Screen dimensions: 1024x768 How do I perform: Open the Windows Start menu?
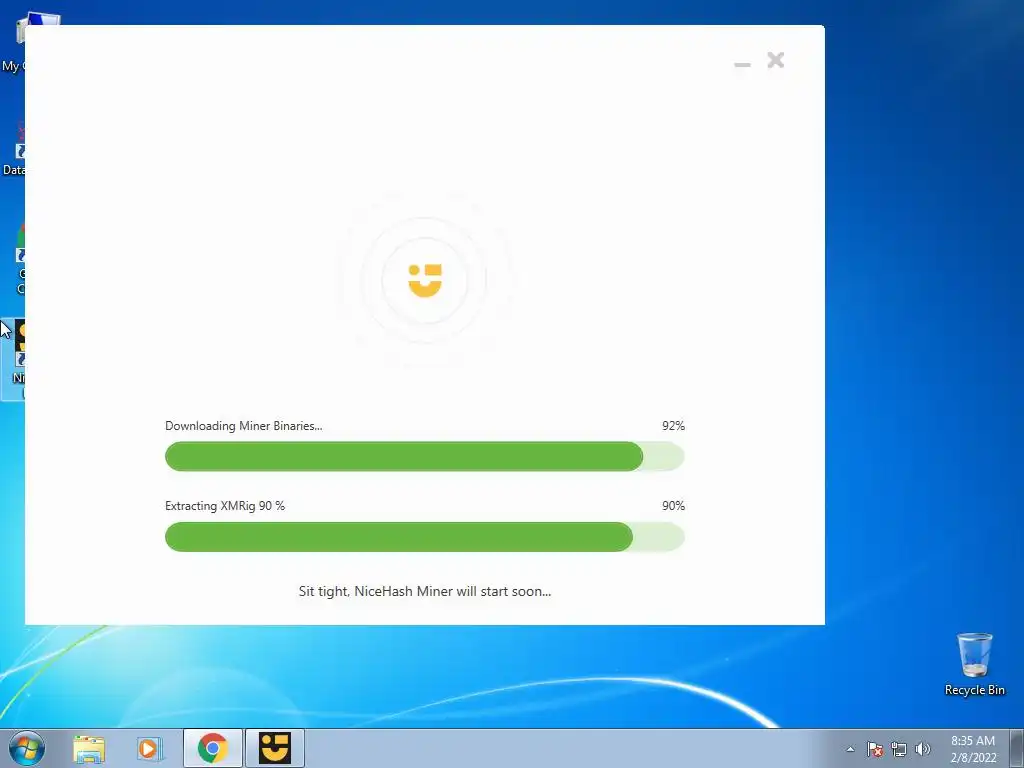coord(26,748)
